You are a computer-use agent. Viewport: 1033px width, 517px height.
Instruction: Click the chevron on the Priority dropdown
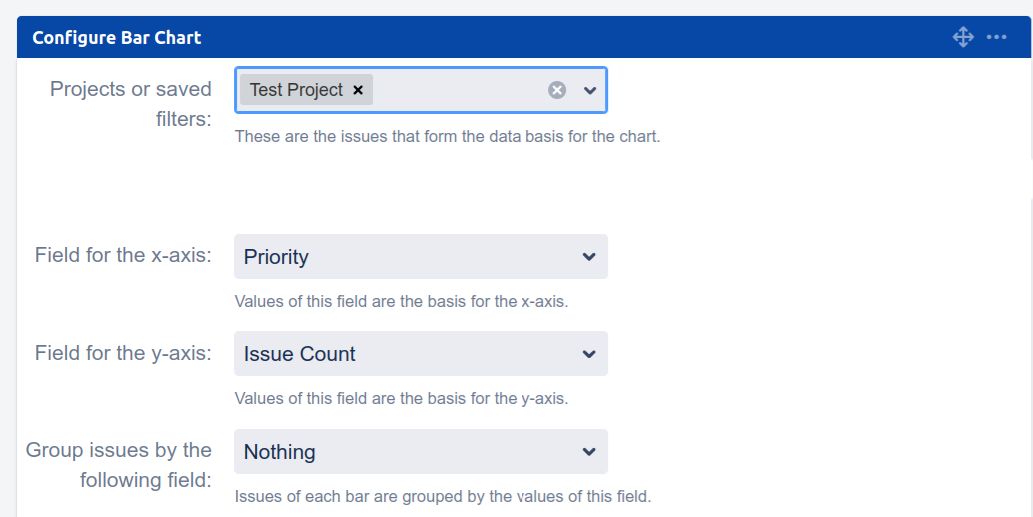589,257
